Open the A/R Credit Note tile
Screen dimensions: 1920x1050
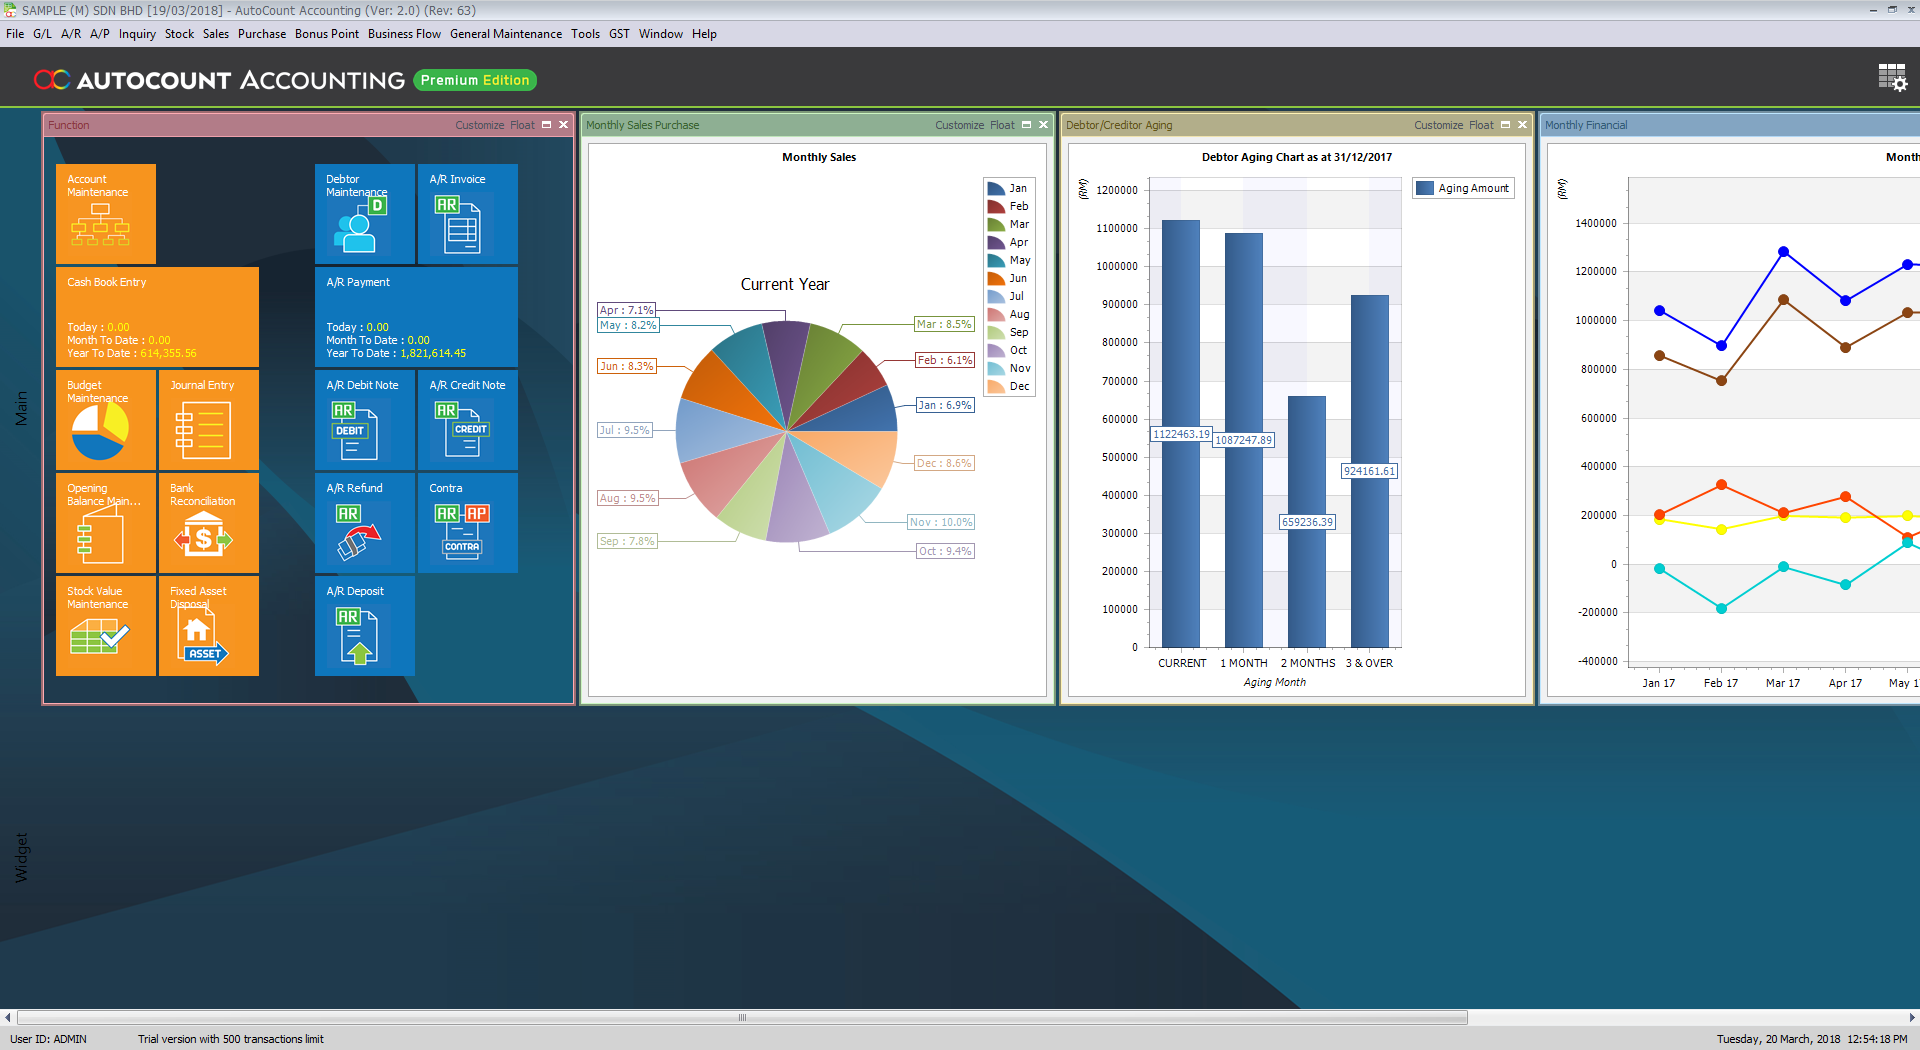click(467, 419)
